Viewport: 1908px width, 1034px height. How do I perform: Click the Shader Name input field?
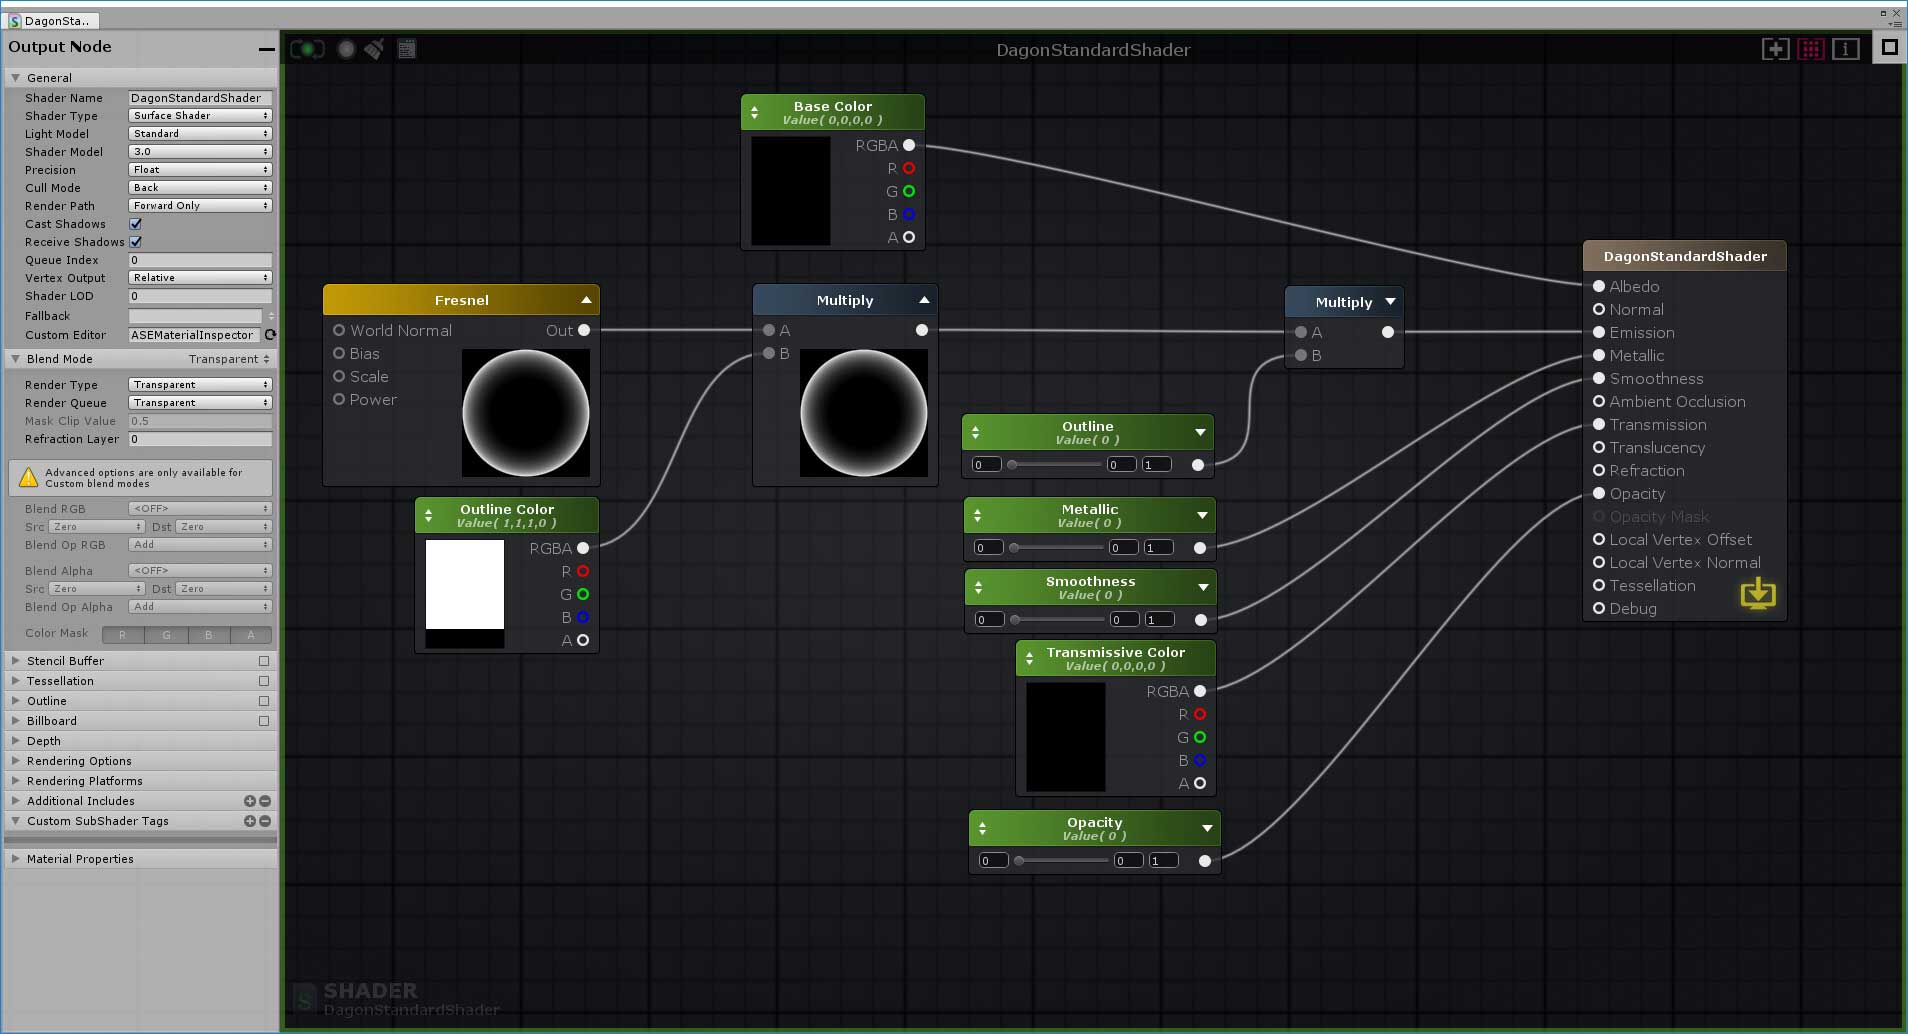[x=200, y=98]
